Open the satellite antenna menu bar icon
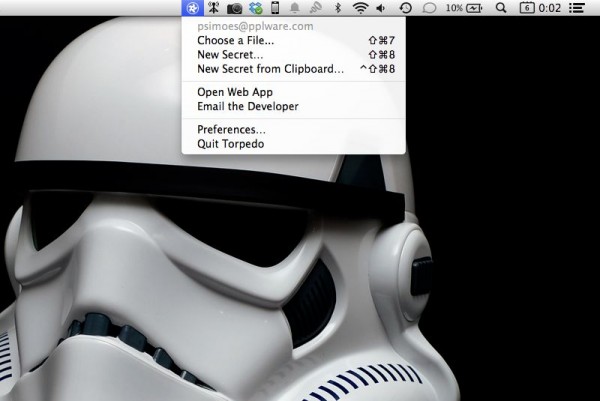The height and width of the screenshot is (401, 600). [214, 8]
